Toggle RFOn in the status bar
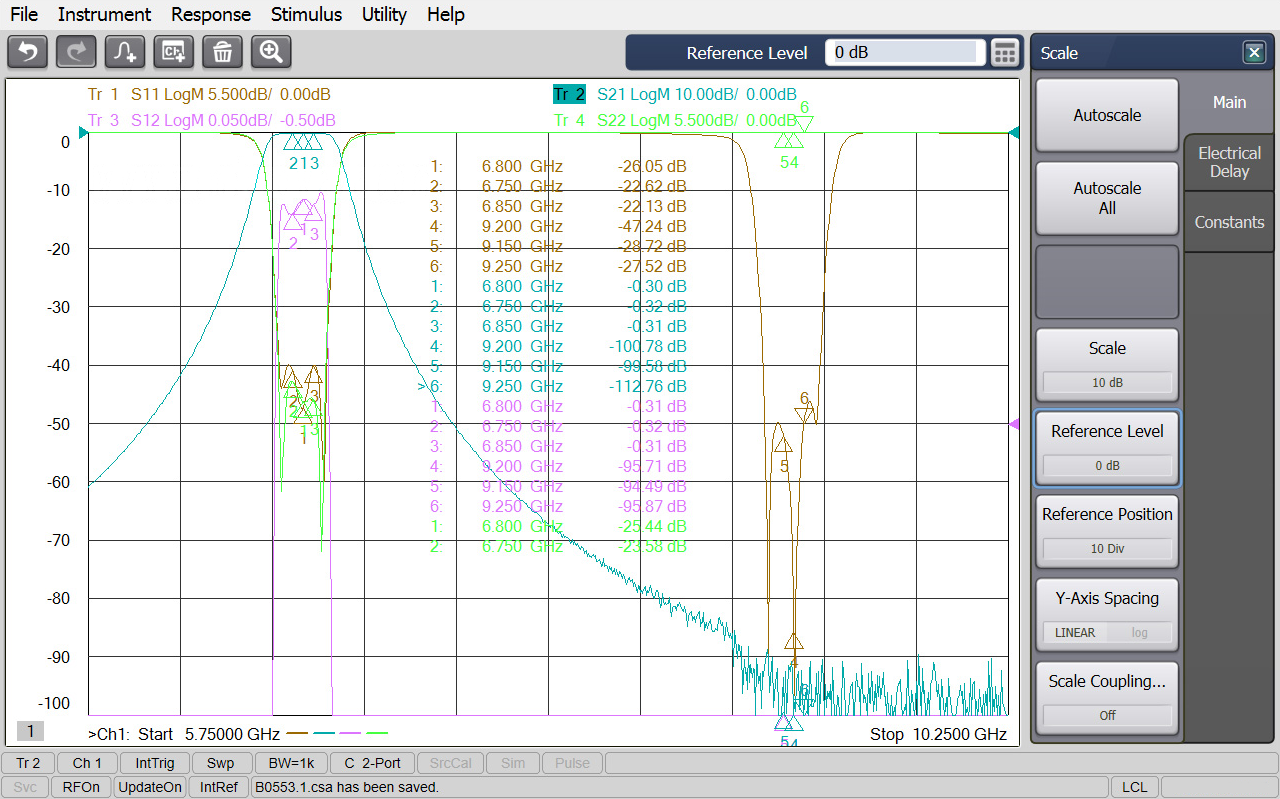Viewport: 1280px width, 799px height. pyautogui.click(x=81, y=787)
